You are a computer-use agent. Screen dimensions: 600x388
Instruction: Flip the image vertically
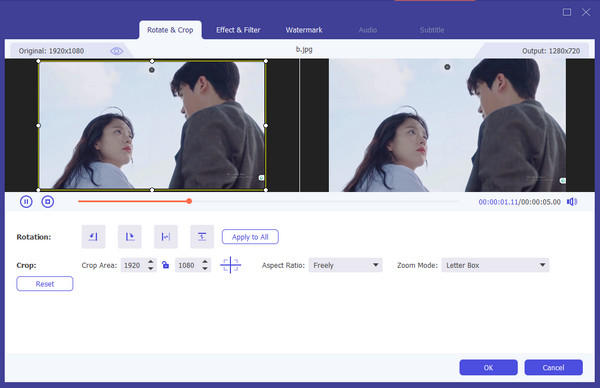tap(202, 237)
